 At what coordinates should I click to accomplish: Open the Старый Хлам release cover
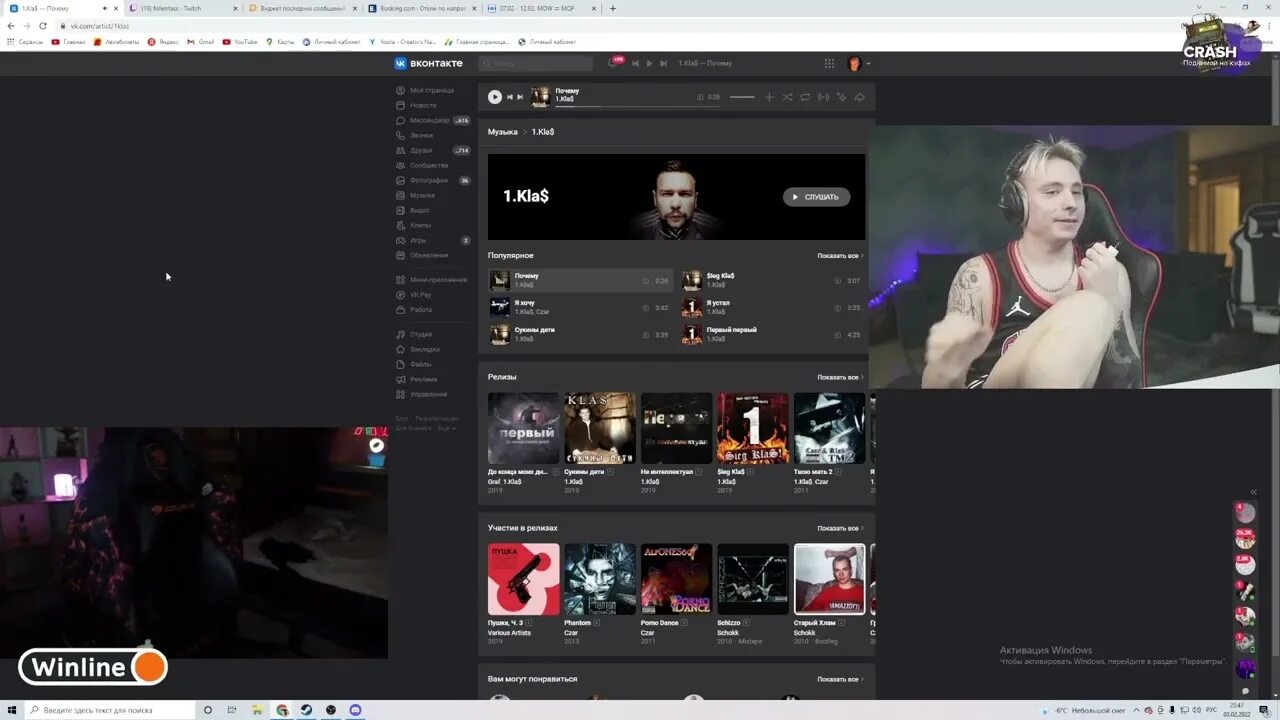point(829,579)
